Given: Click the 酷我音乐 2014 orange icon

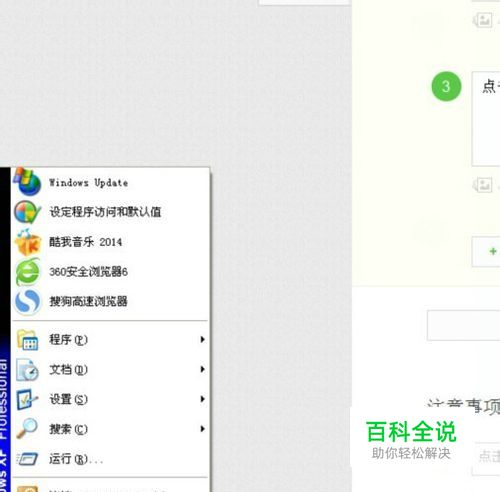Looking at the screenshot, I should coord(28,242).
